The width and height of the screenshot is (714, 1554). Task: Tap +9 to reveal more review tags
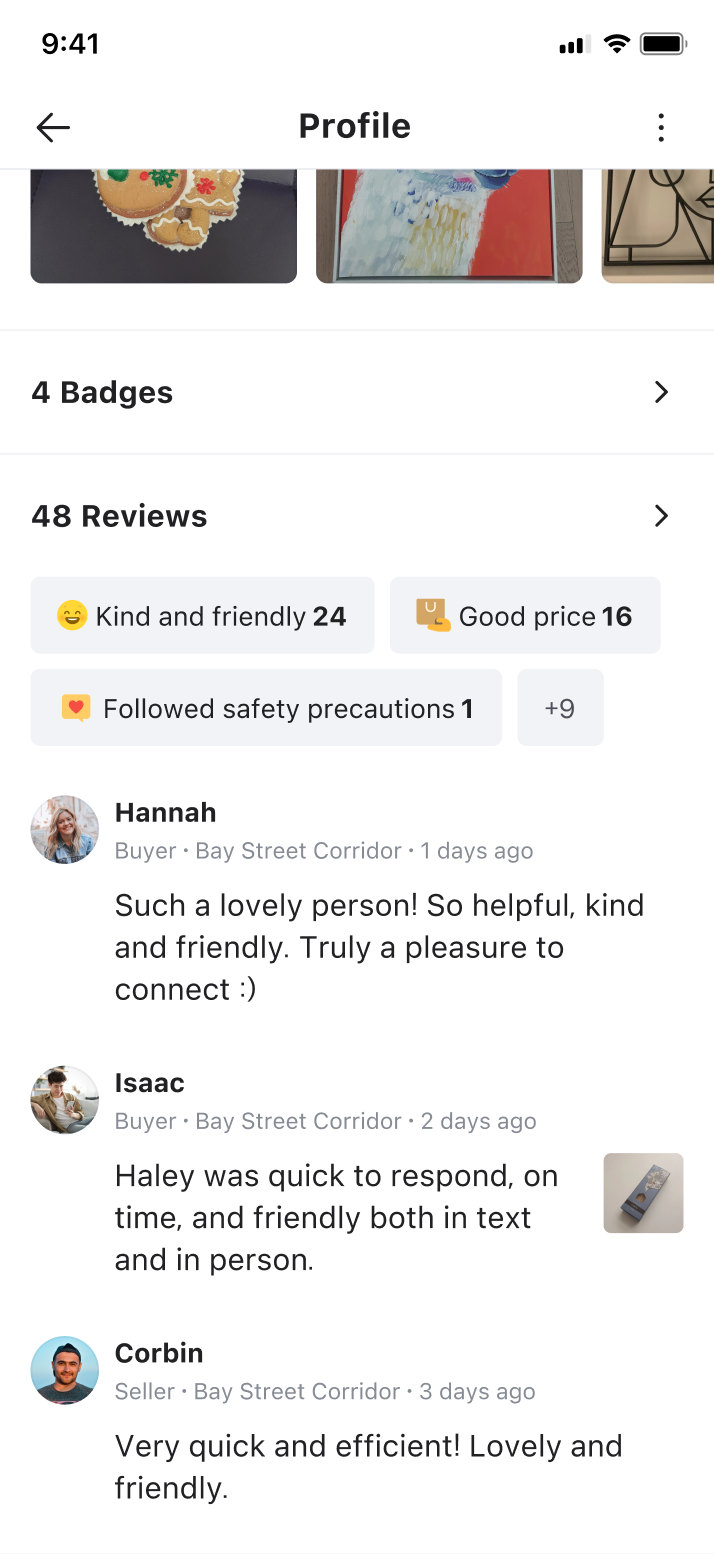[560, 707]
